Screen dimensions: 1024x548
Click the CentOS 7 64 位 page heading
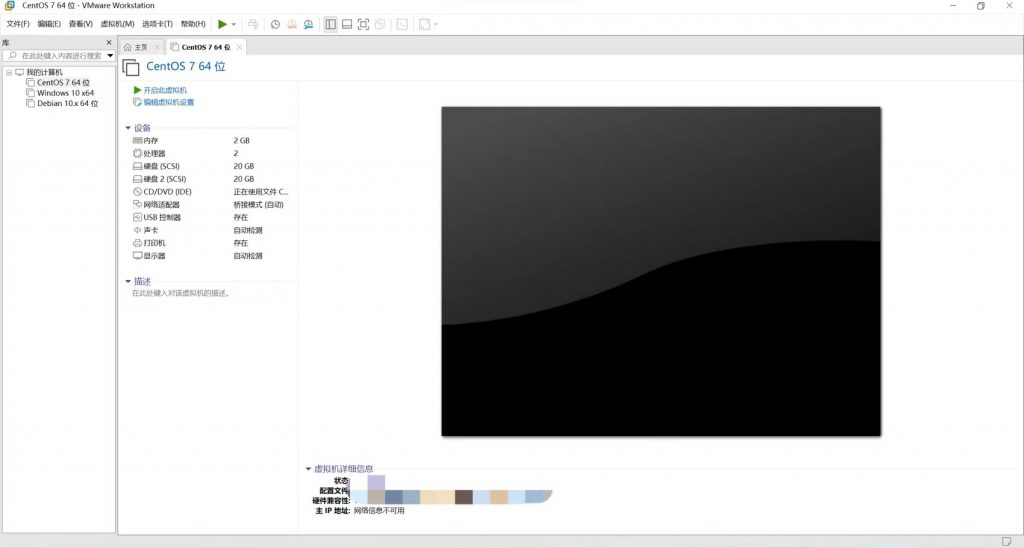coord(185,67)
